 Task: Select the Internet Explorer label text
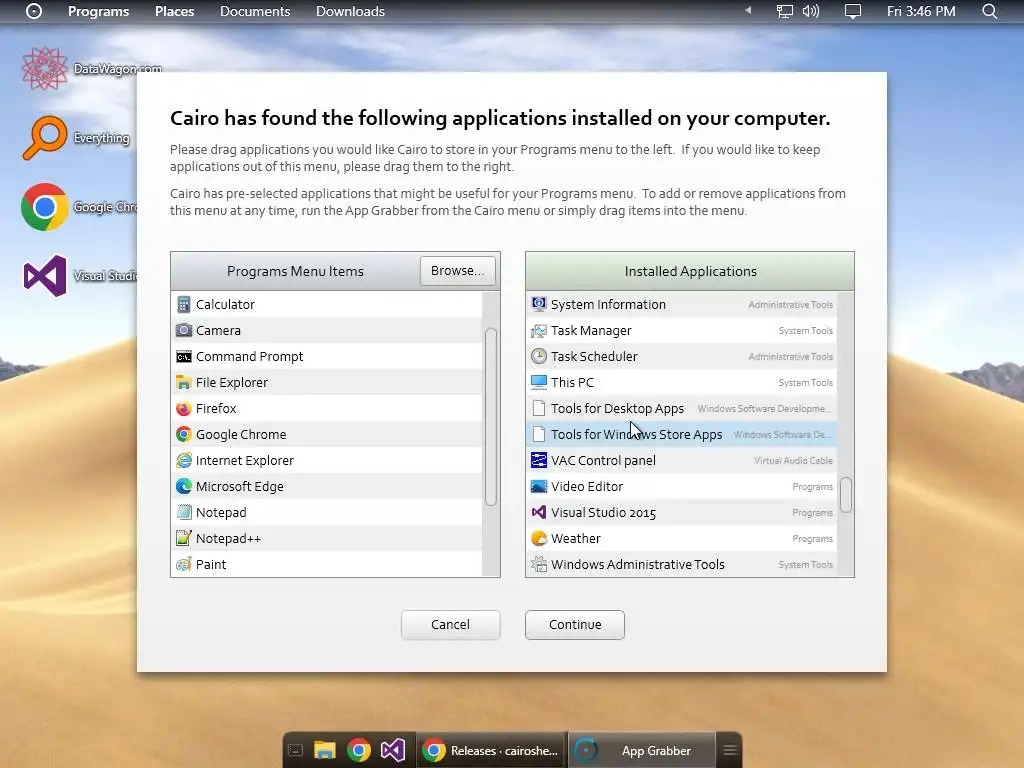pos(245,460)
